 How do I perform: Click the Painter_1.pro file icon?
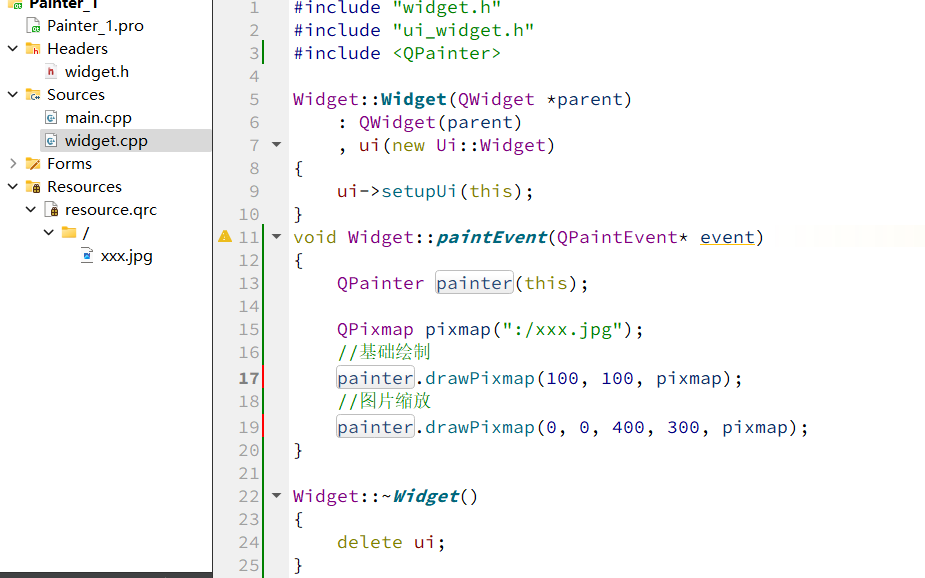(34, 25)
